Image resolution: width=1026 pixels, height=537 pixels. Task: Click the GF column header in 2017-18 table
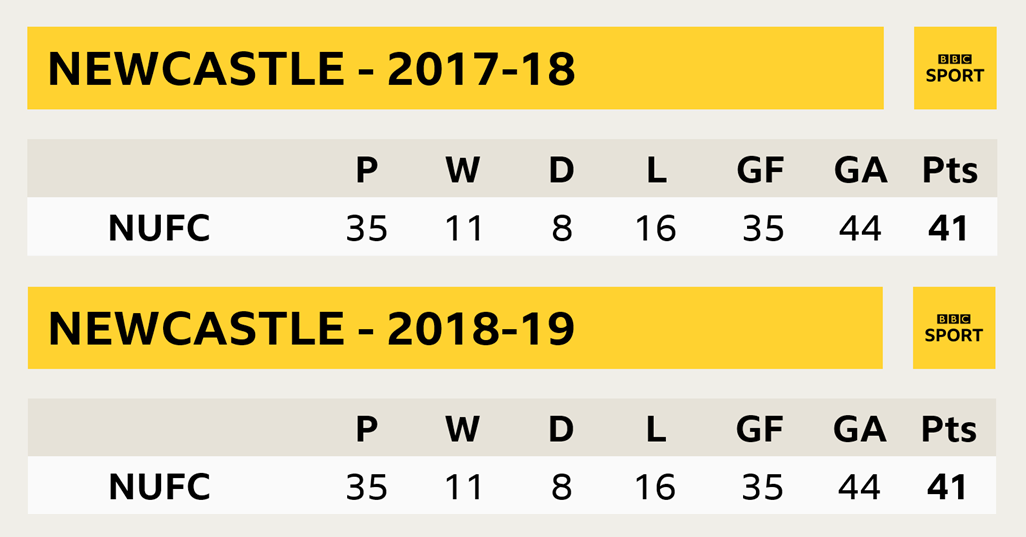pos(760,170)
